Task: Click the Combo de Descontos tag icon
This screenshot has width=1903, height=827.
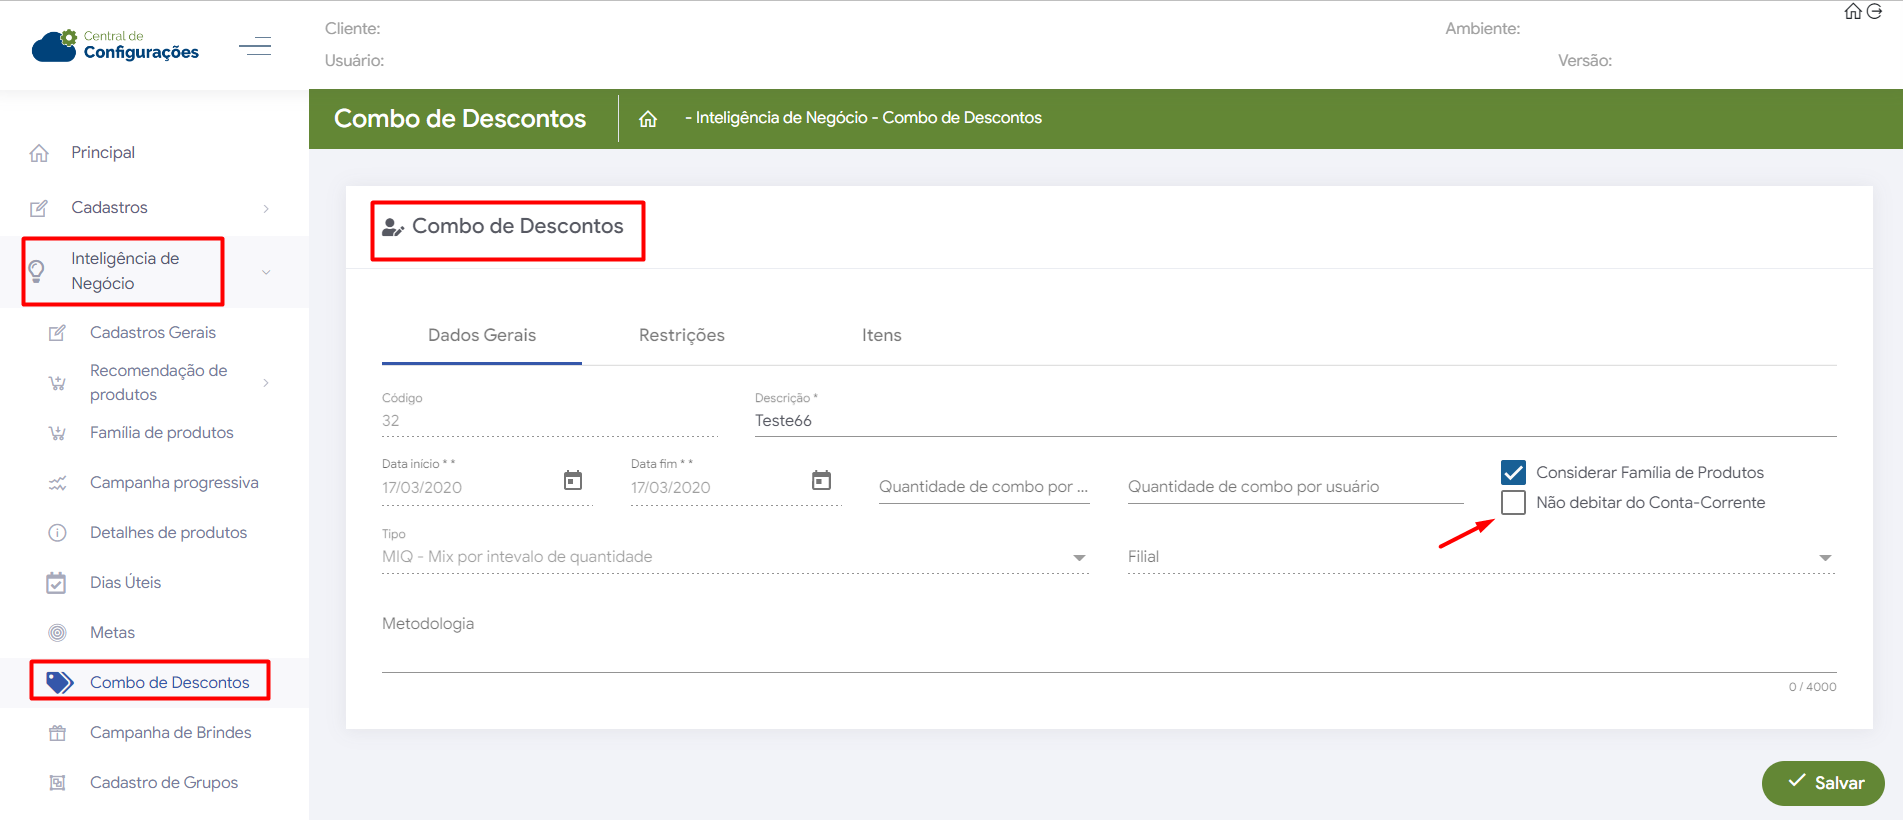Action: [x=60, y=682]
